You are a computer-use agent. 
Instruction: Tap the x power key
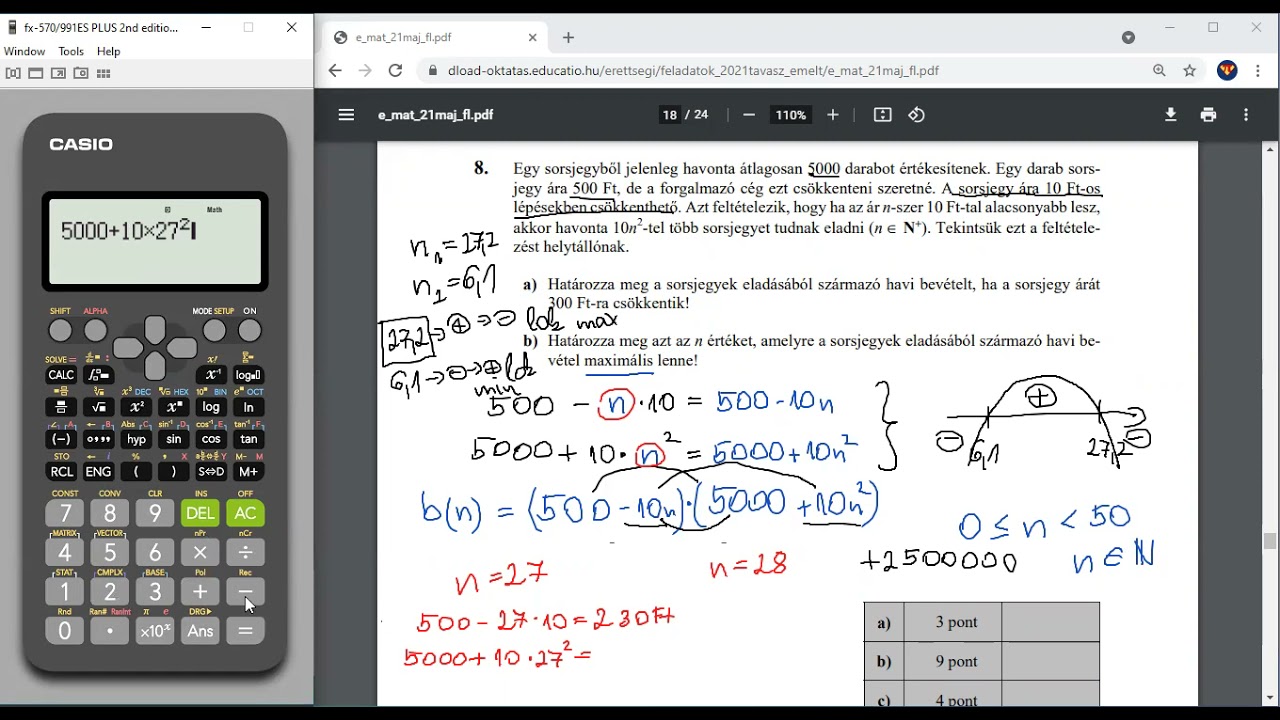coord(174,407)
